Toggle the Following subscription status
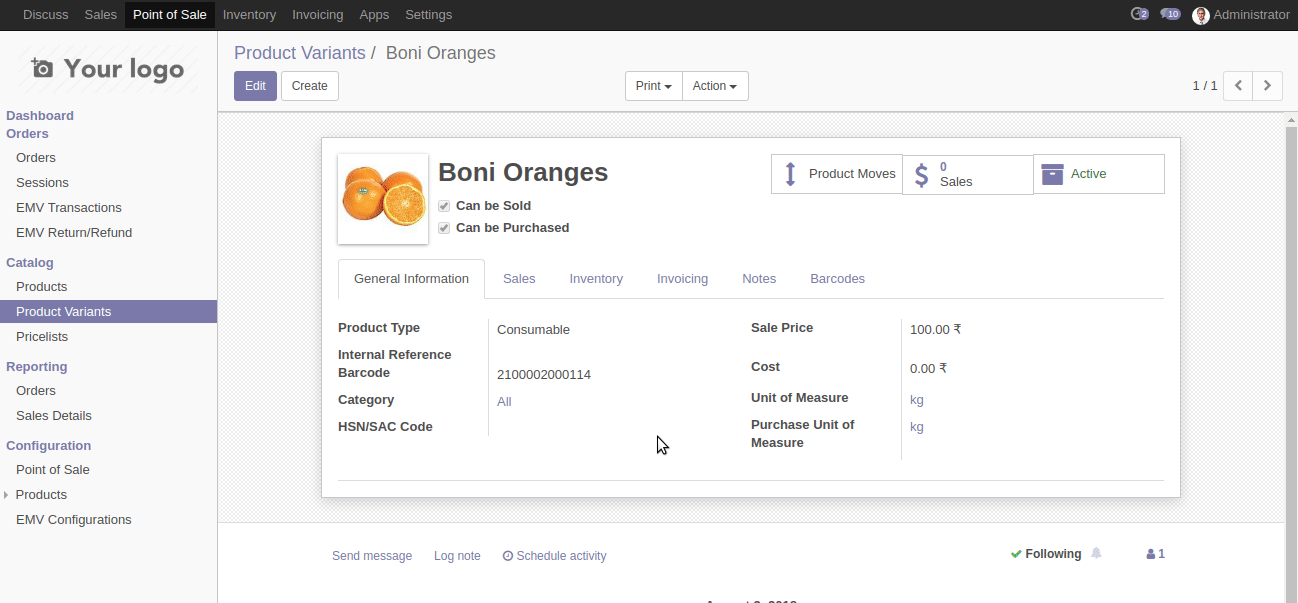Viewport: 1298px width, 603px height. [x=1046, y=554]
